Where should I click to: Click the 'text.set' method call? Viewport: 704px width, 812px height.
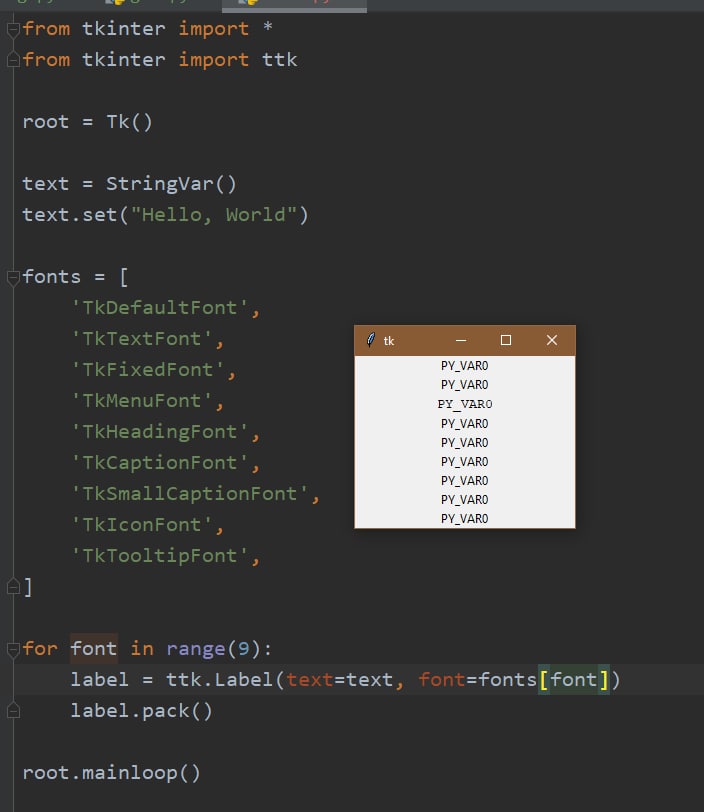tap(70, 215)
